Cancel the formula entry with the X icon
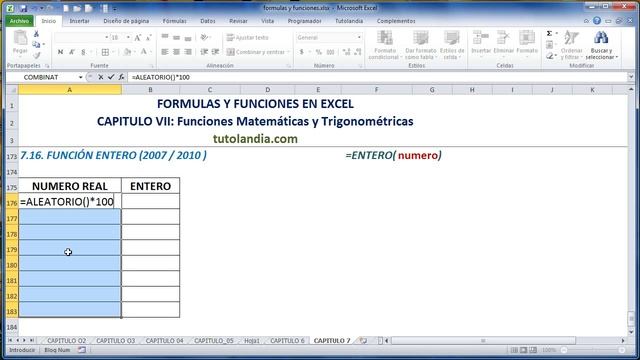Image resolution: width=640 pixels, height=360 pixels. (100, 77)
